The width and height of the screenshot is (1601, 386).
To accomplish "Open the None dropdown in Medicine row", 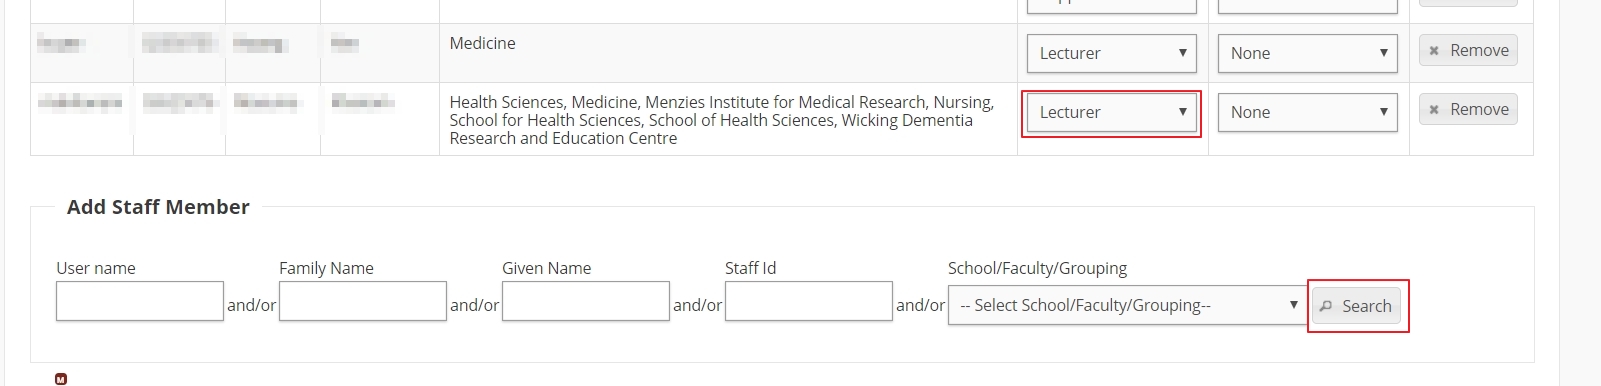I will coord(1307,53).
